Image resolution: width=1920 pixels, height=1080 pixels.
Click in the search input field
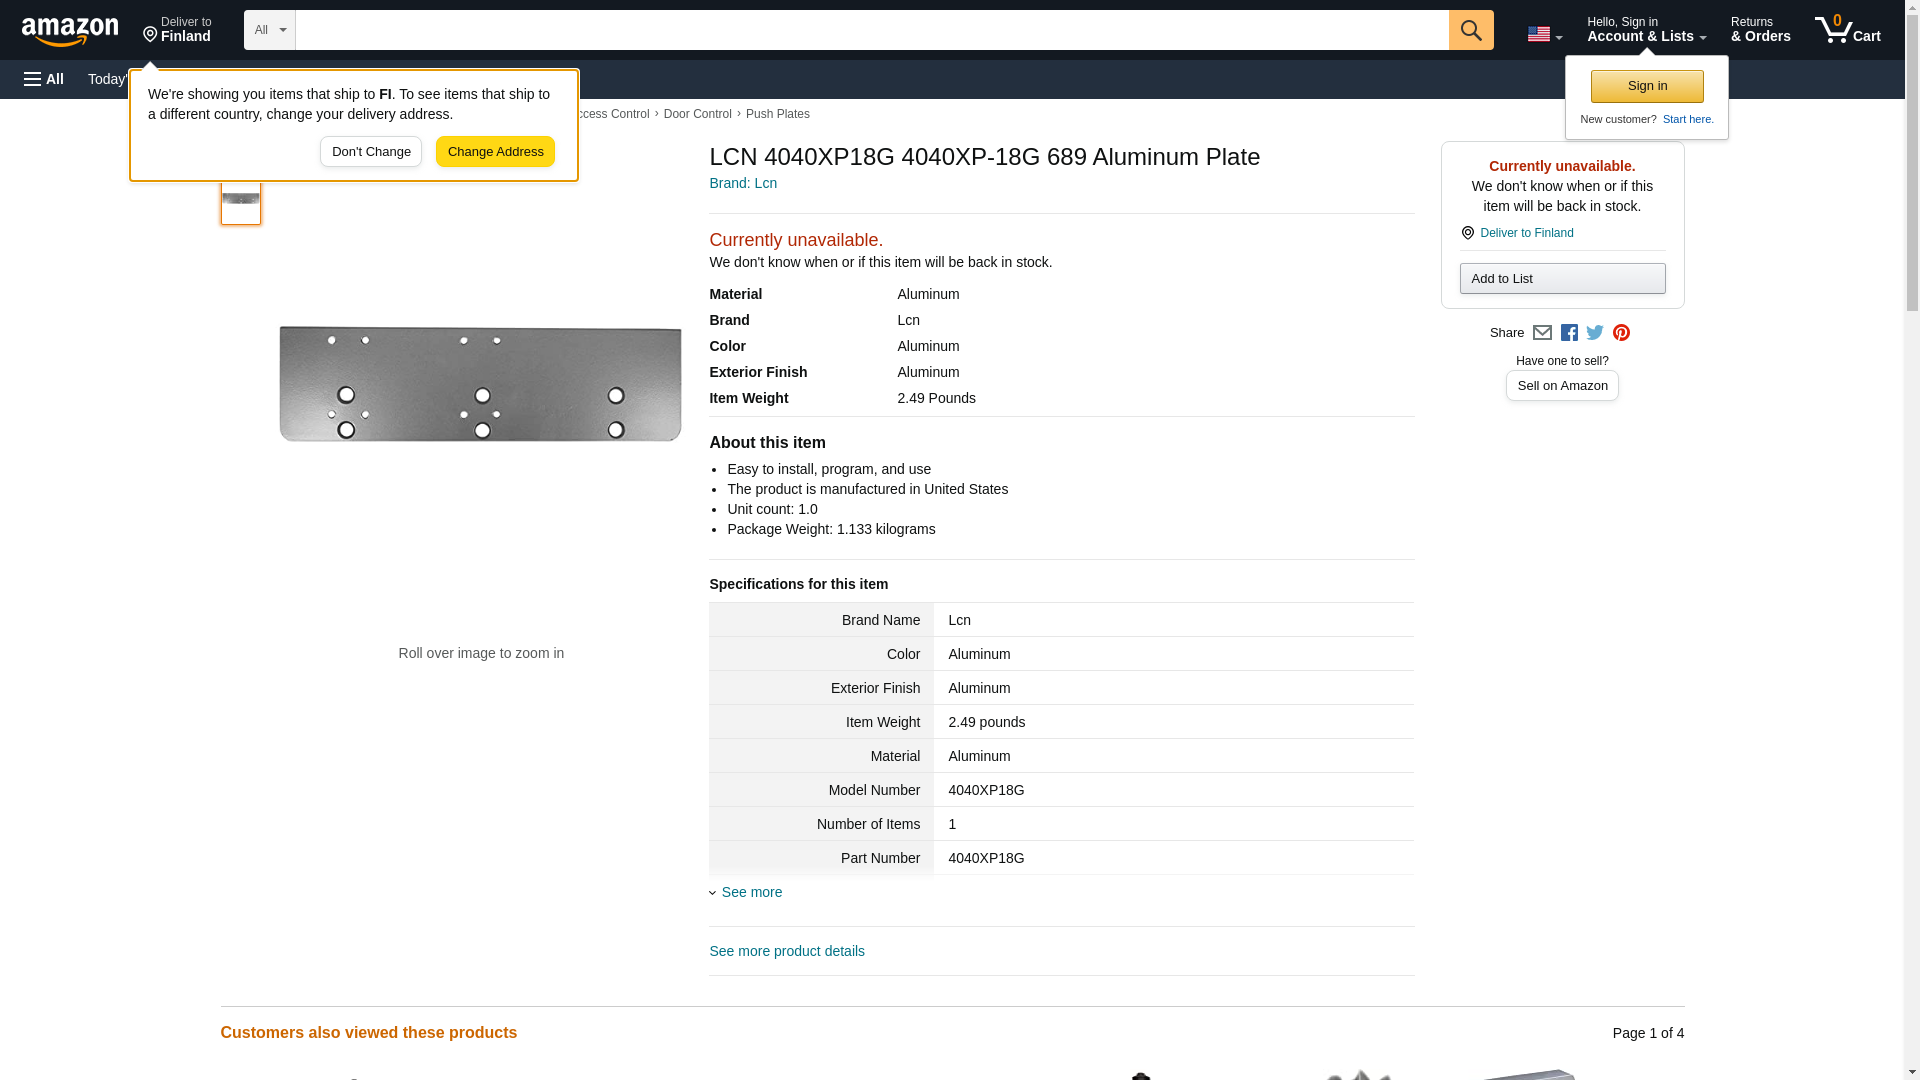(871, 30)
